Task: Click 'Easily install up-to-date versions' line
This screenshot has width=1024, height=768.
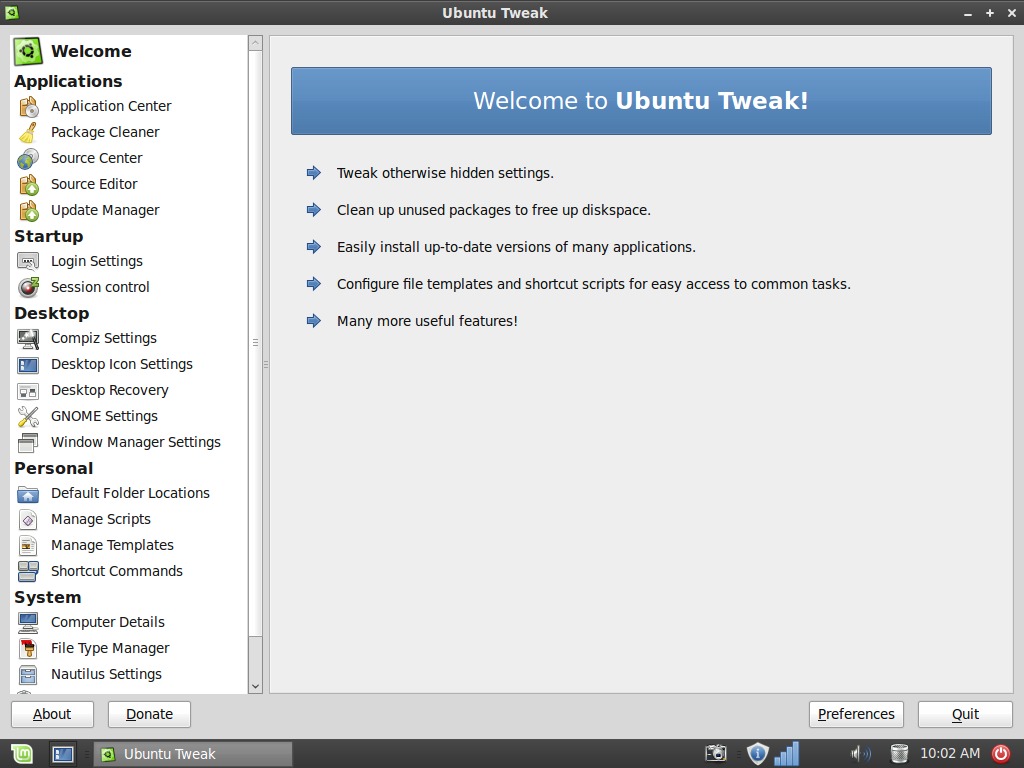Action: coord(516,248)
